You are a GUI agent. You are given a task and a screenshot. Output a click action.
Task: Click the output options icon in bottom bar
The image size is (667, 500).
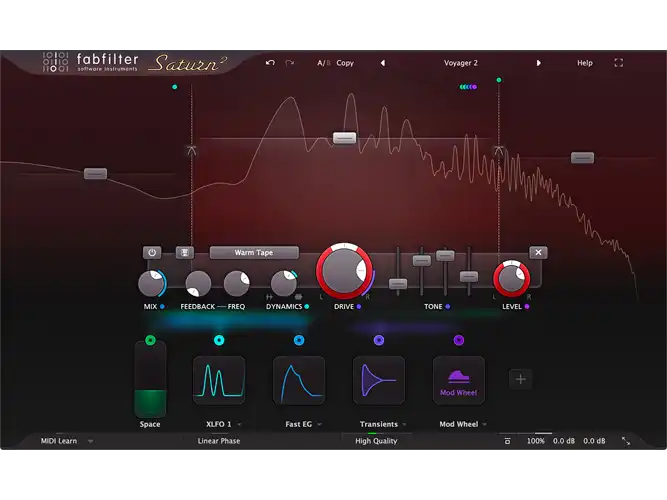tap(507, 441)
